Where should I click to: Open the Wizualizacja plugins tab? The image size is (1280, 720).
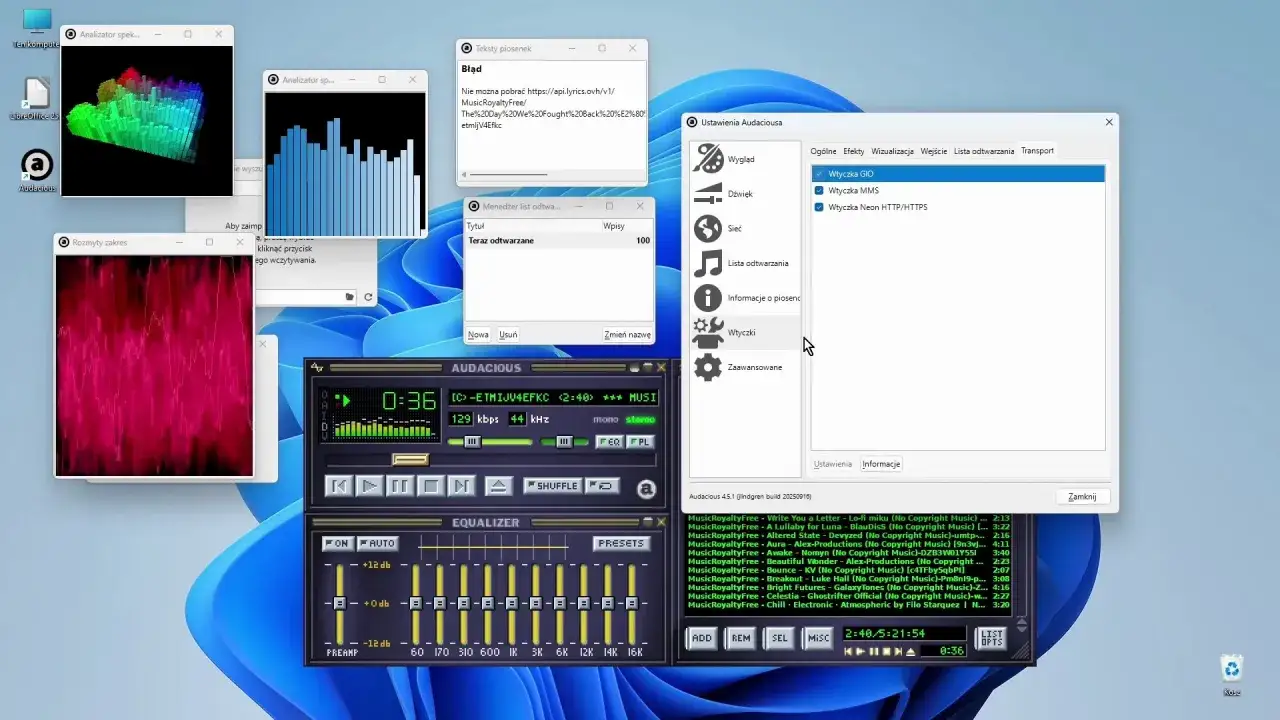(x=892, y=151)
